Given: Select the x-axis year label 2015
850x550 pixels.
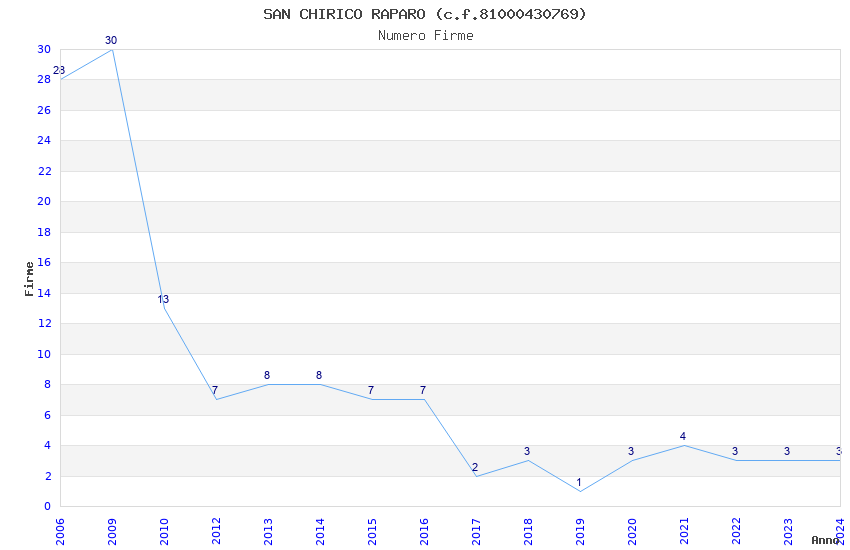Looking at the screenshot, I should (372, 531).
